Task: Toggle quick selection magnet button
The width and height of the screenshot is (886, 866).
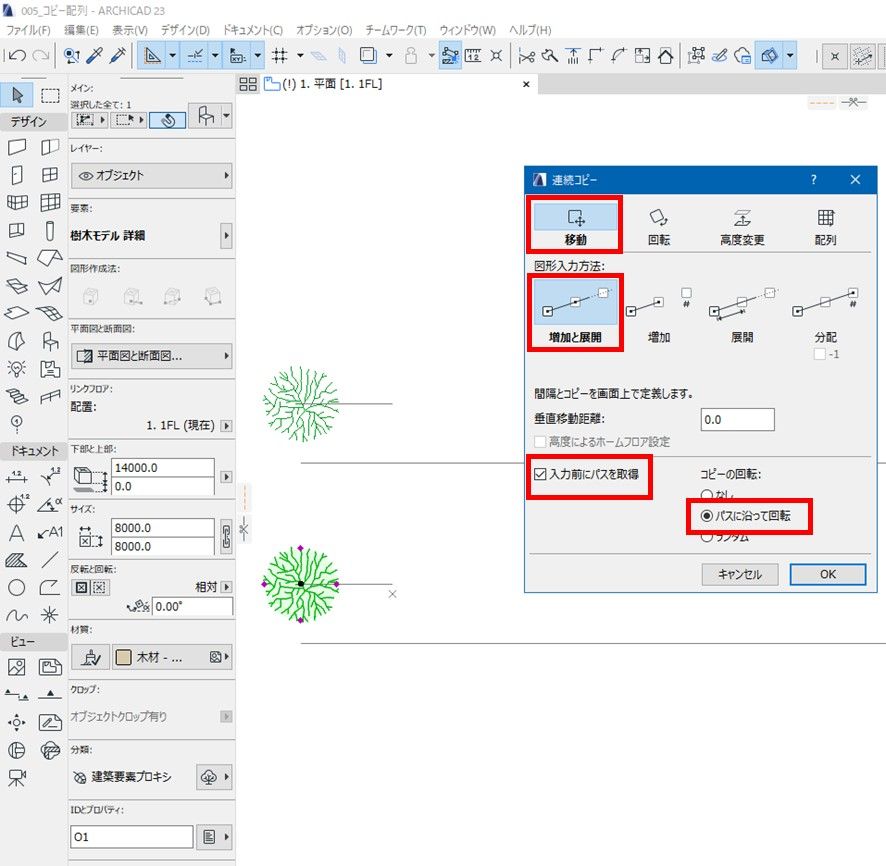Action: 167,120
